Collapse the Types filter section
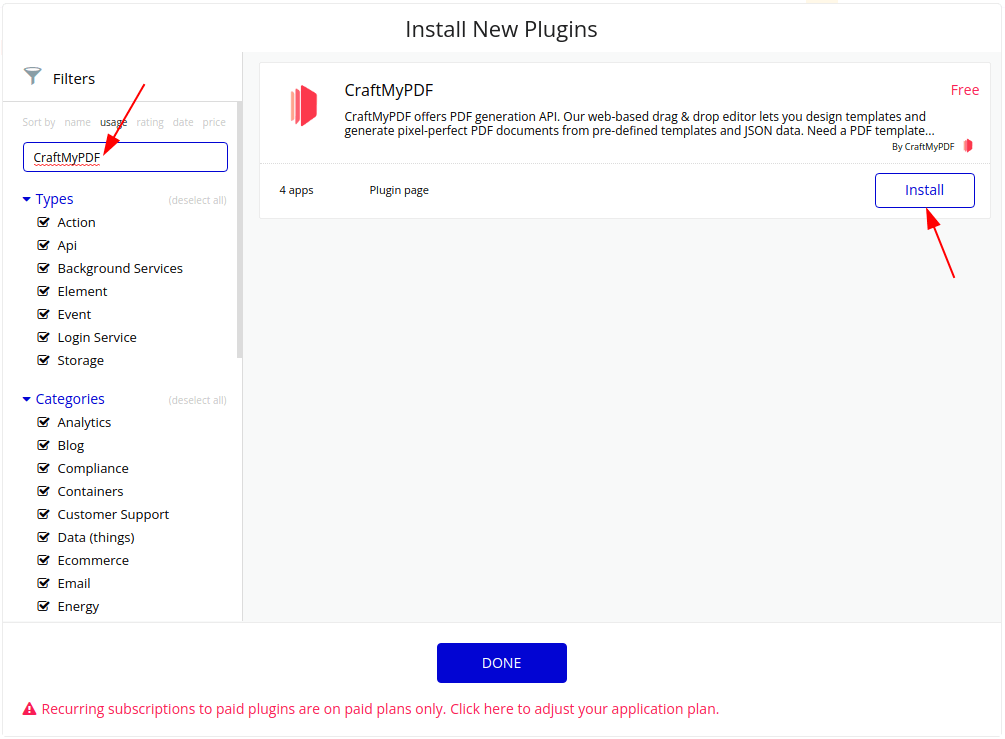 [48, 199]
